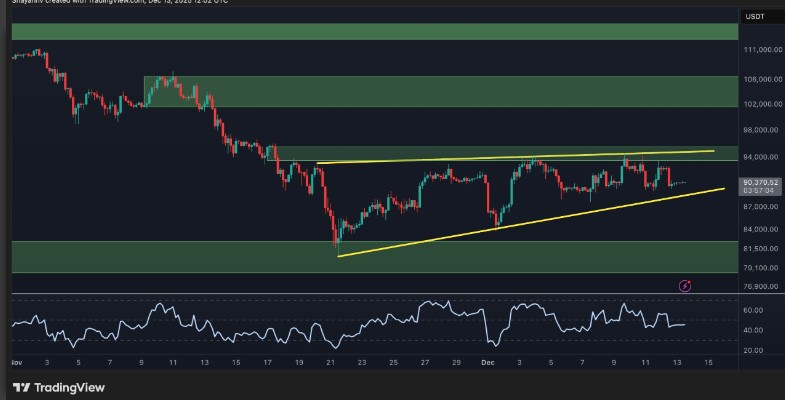
Task: Click the 76,900.00 price axis label
Action: tap(761, 287)
